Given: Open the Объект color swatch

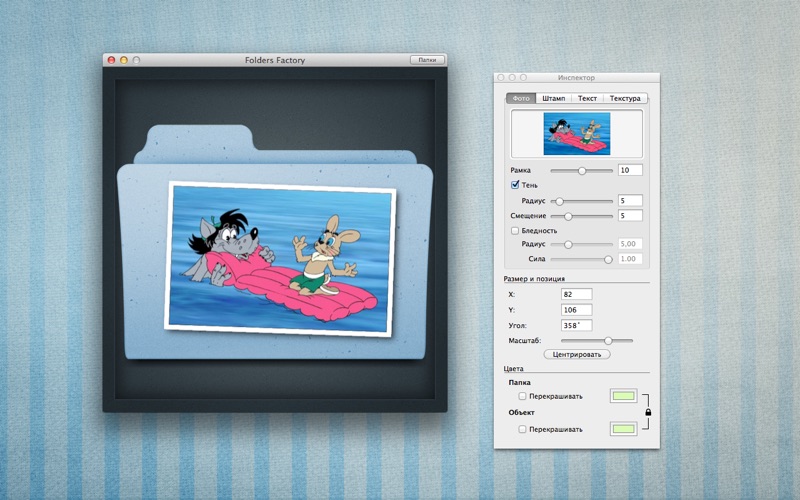Looking at the screenshot, I should click(x=623, y=429).
